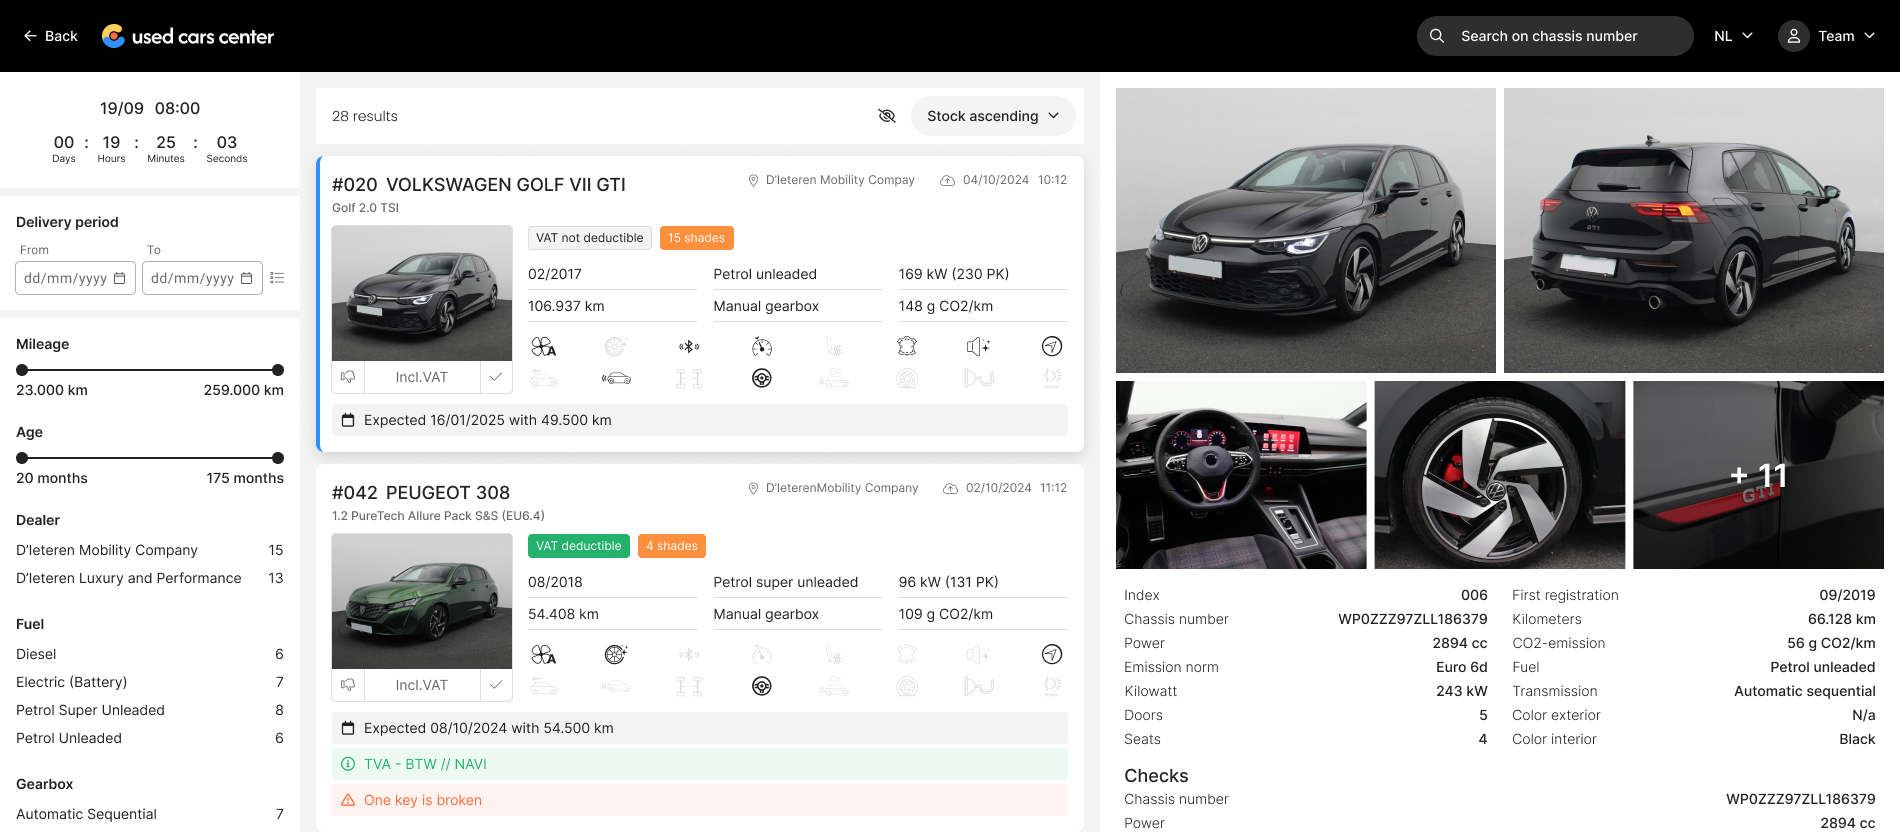Open the #020 Volkswagen Golf VII GTI title
Screen dimensions: 1900x832
pos(479,185)
